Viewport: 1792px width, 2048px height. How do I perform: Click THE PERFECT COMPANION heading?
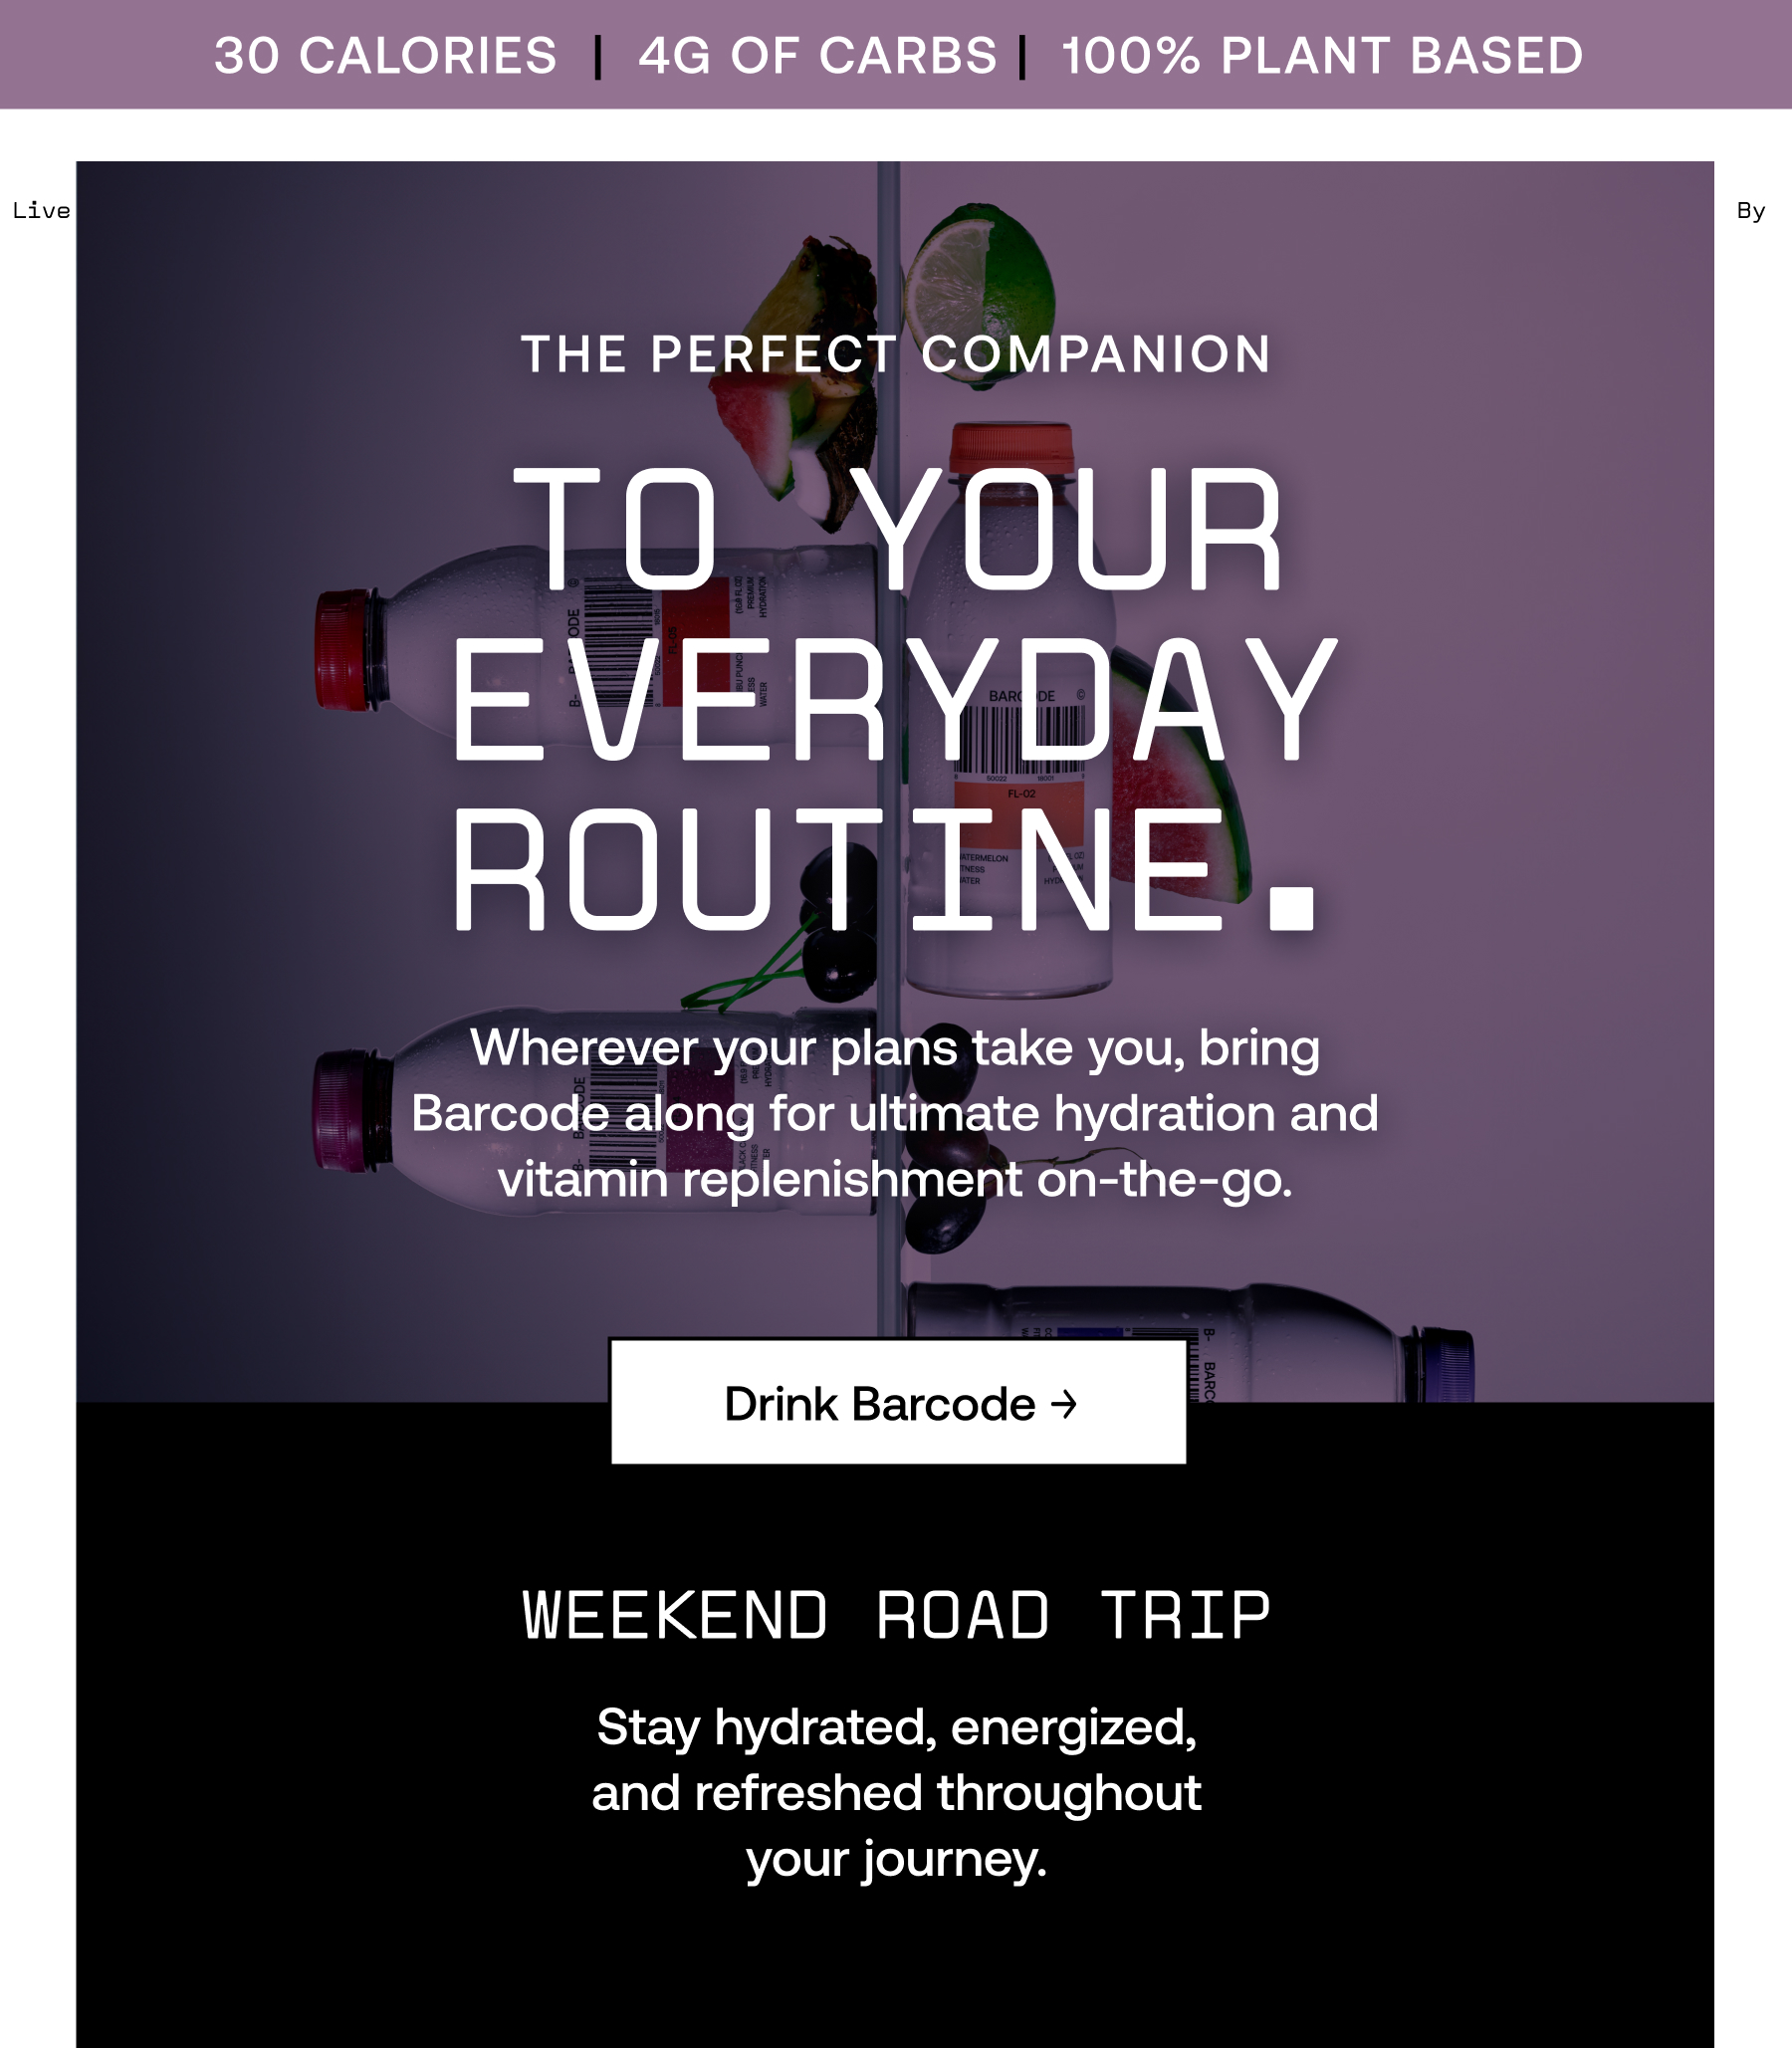point(896,355)
